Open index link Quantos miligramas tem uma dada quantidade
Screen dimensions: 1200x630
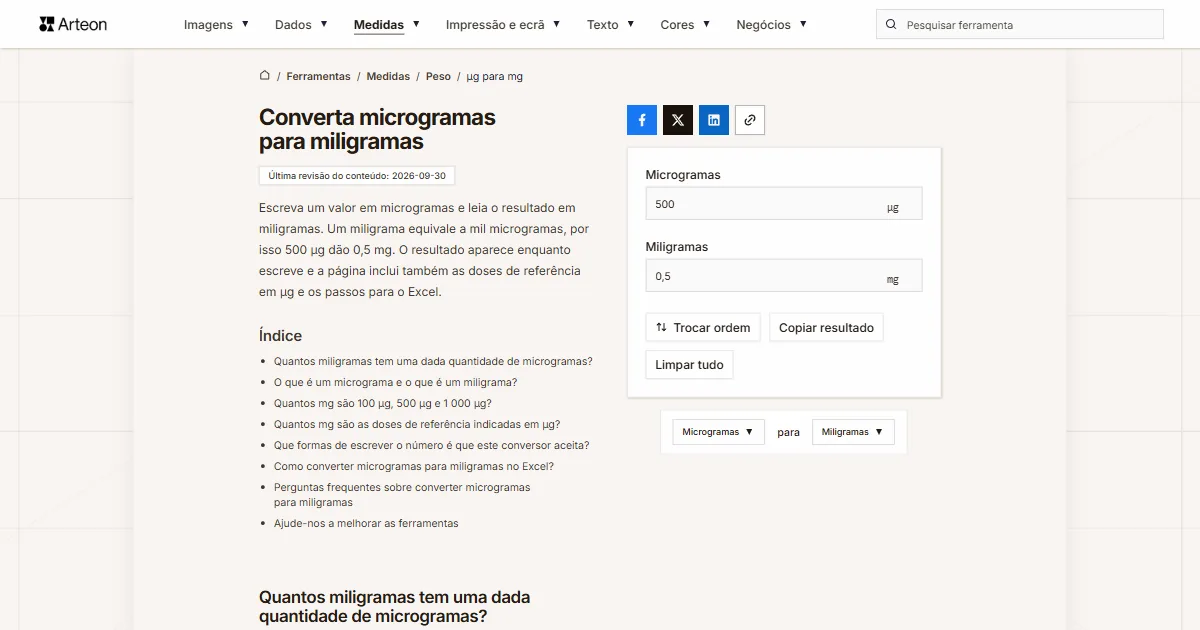[433, 362]
